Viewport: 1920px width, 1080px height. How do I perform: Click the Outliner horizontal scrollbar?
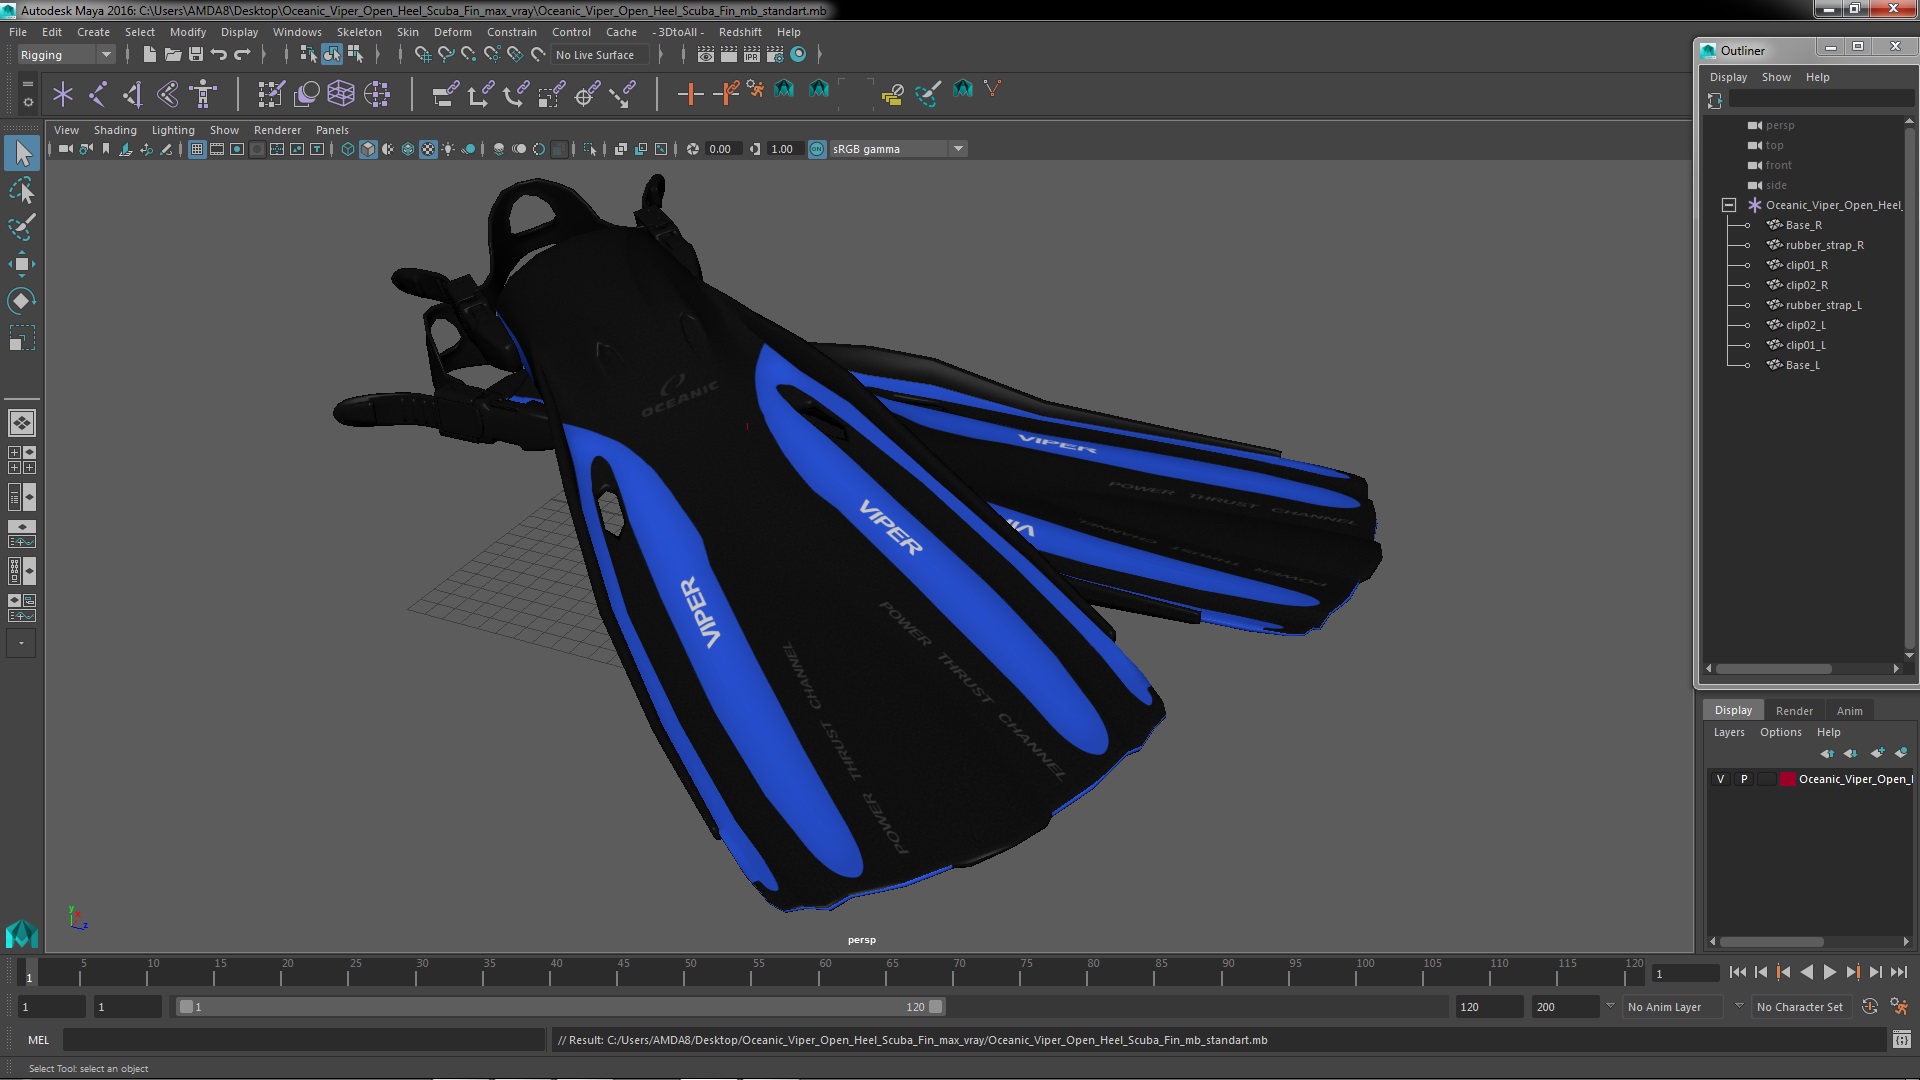tap(1774, 669)
